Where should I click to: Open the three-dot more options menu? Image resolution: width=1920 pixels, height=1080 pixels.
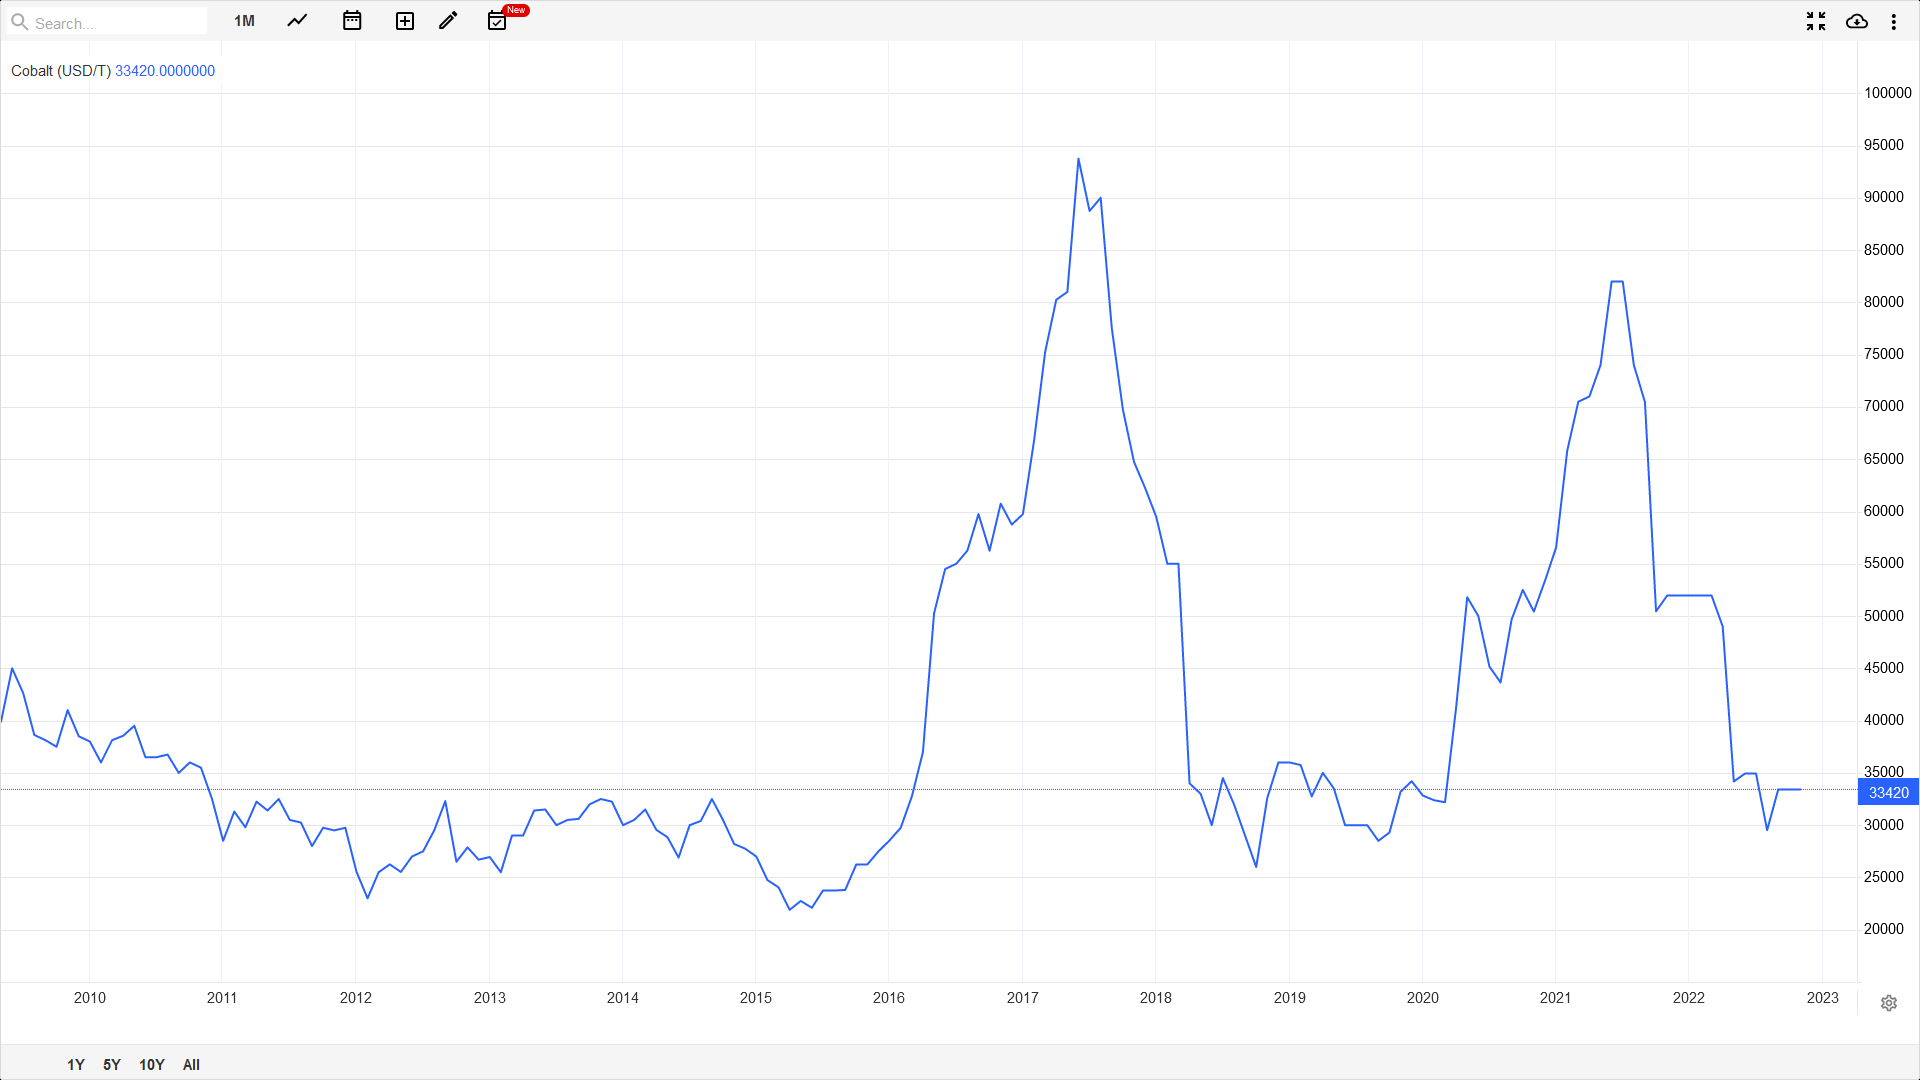(1893, 21)
